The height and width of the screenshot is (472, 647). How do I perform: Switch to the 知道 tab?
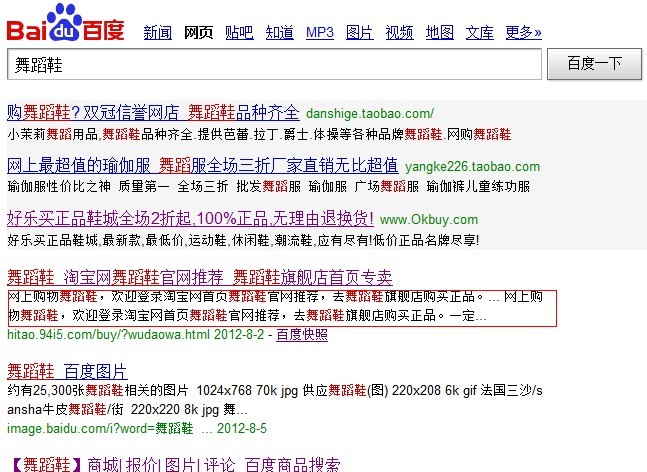click(279, 33)
